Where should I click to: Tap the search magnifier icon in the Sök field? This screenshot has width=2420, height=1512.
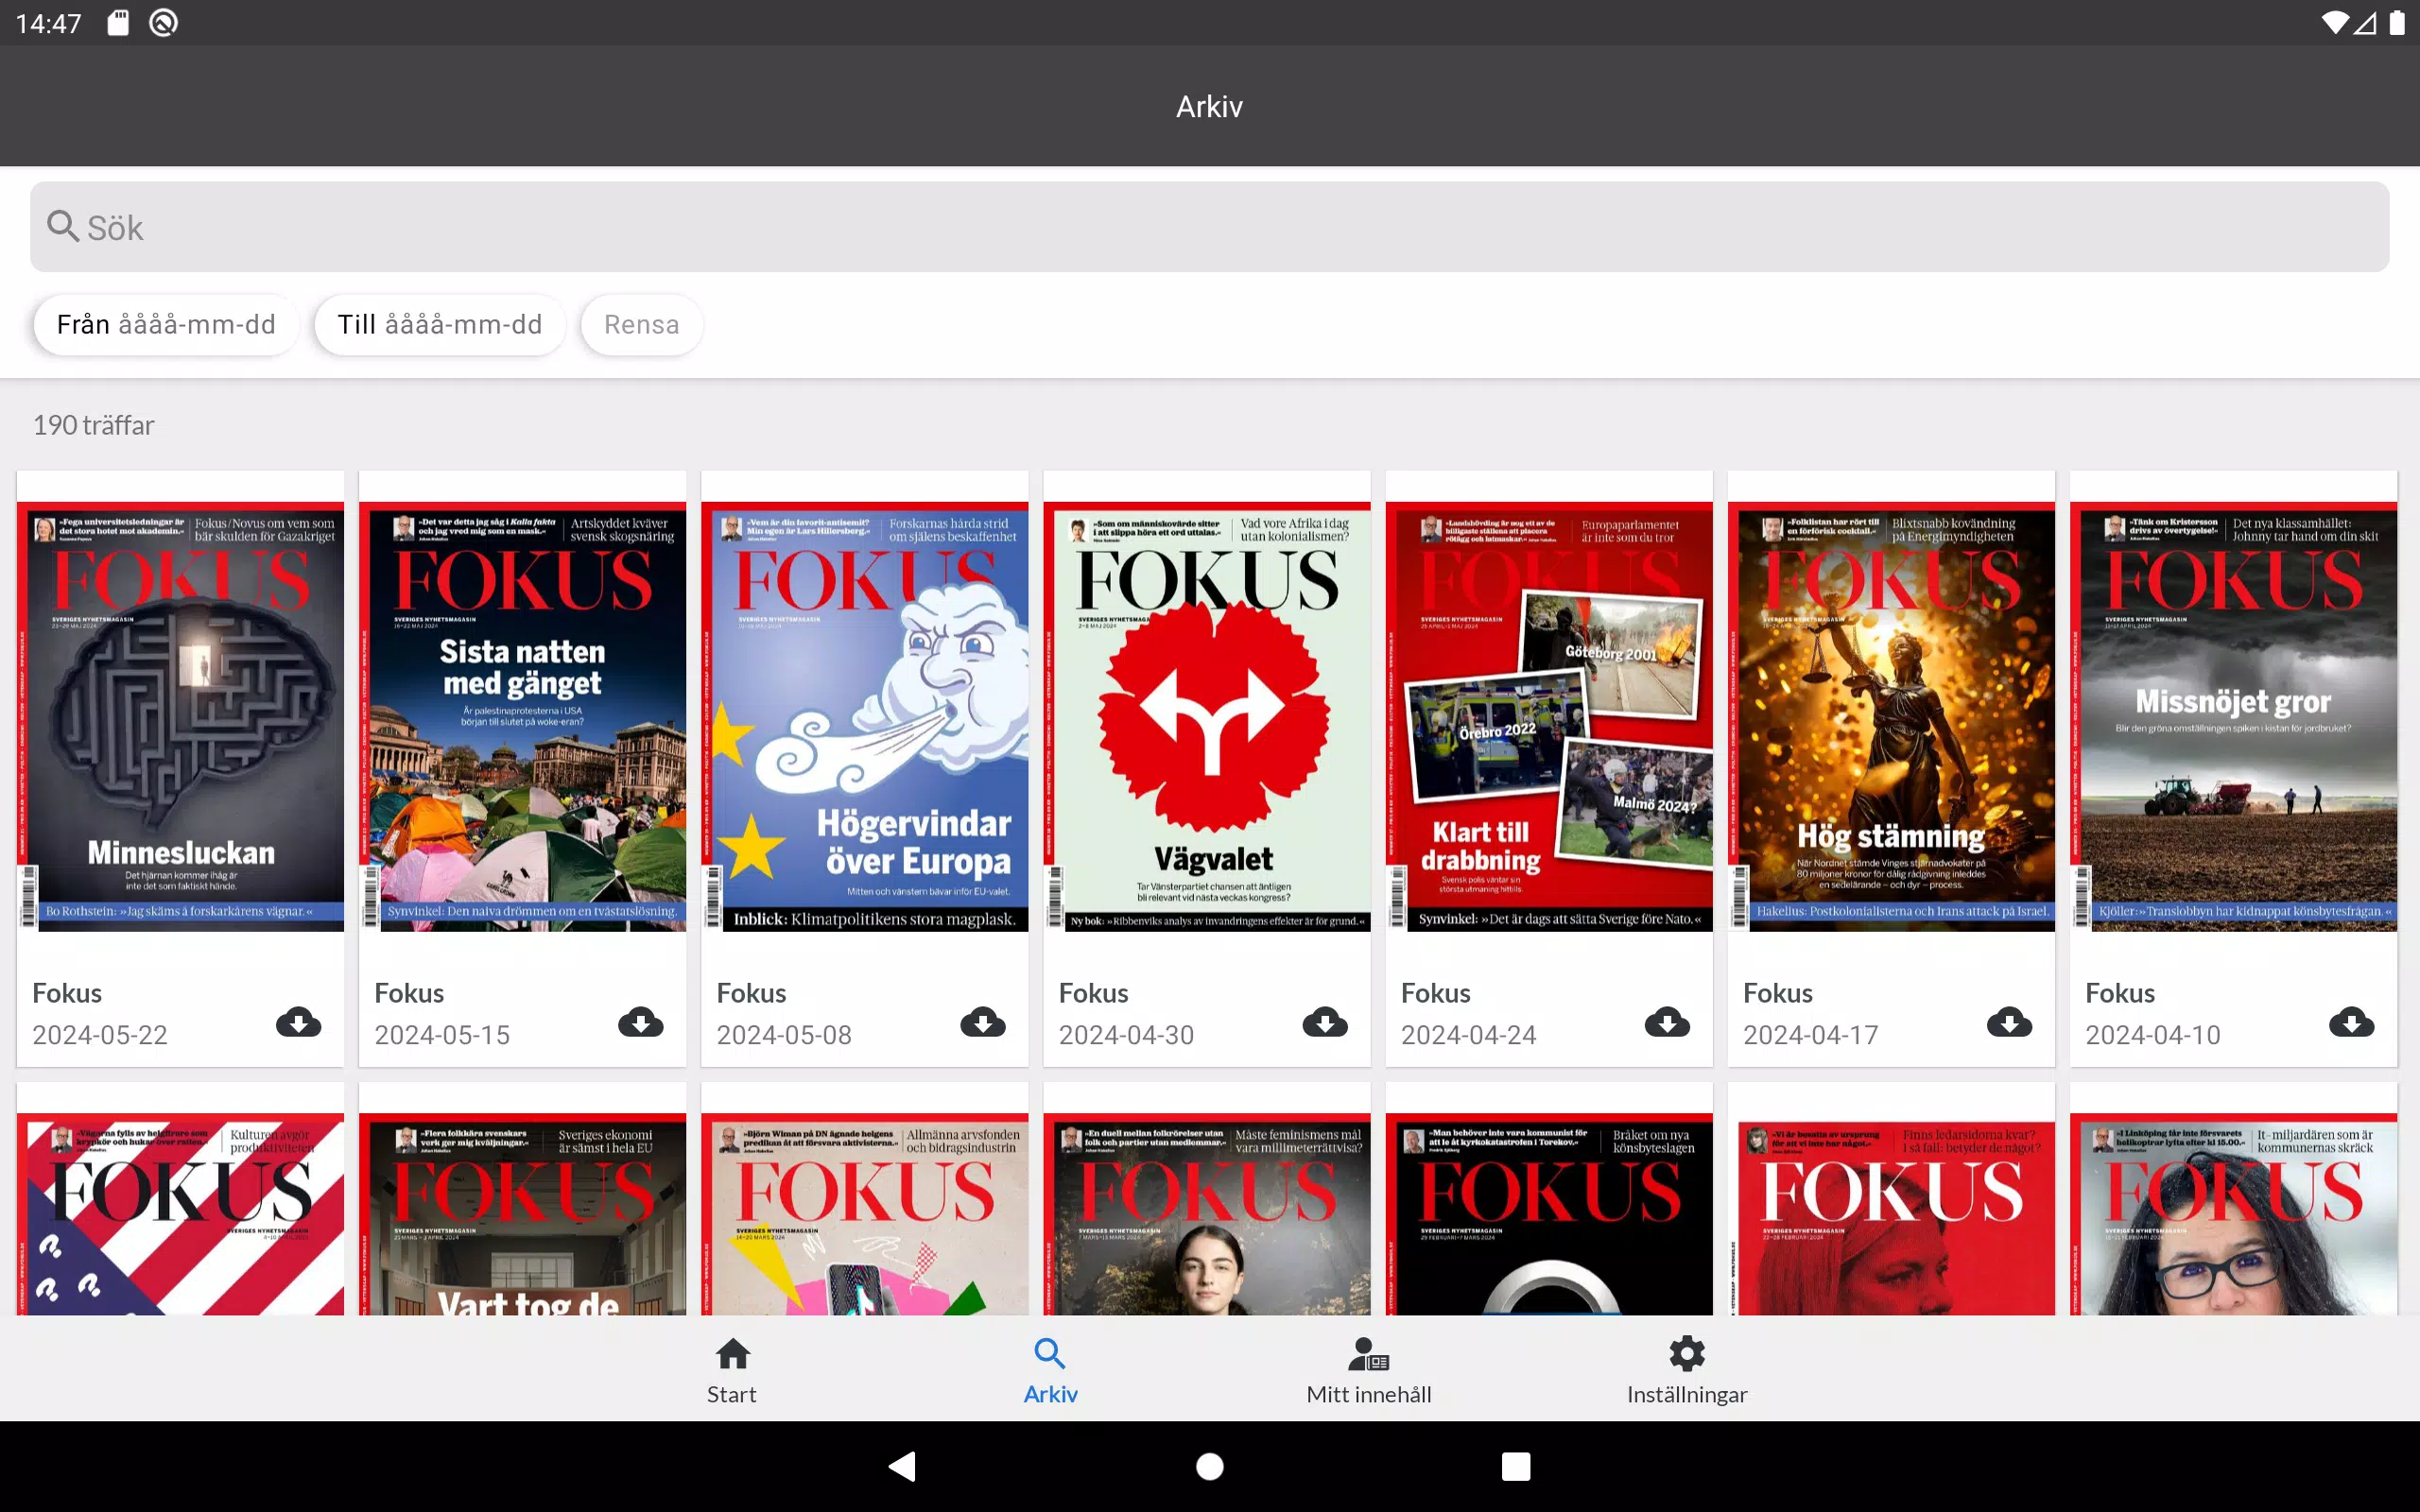(63, 226)
